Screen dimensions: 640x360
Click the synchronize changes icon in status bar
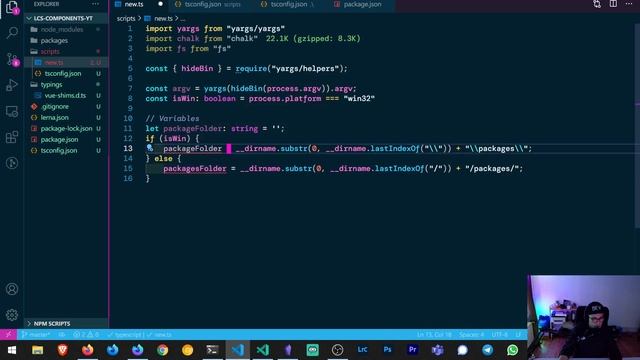(62, 335)
